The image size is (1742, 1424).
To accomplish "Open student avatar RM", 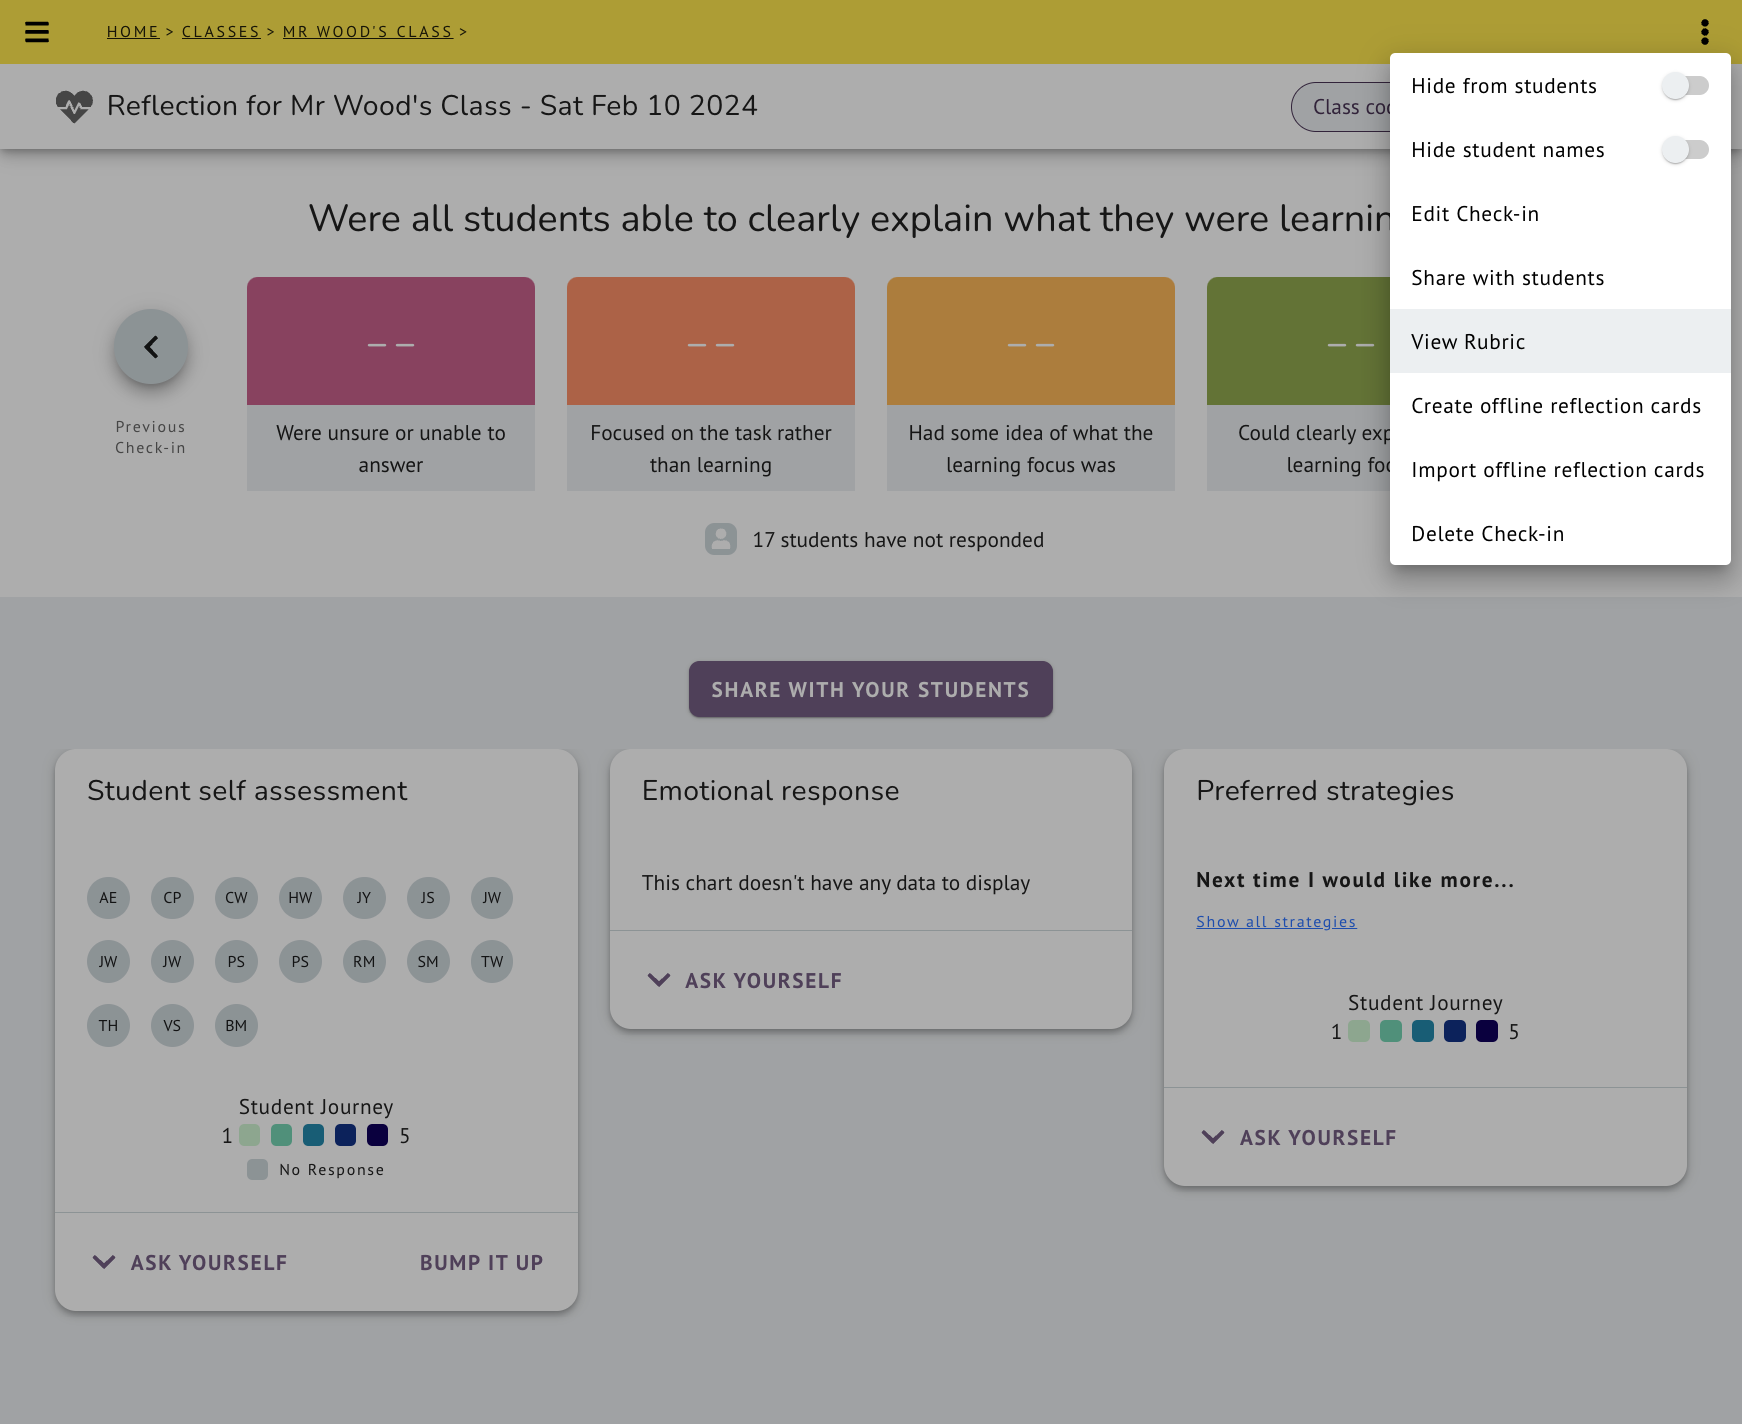I will (364, 962).
